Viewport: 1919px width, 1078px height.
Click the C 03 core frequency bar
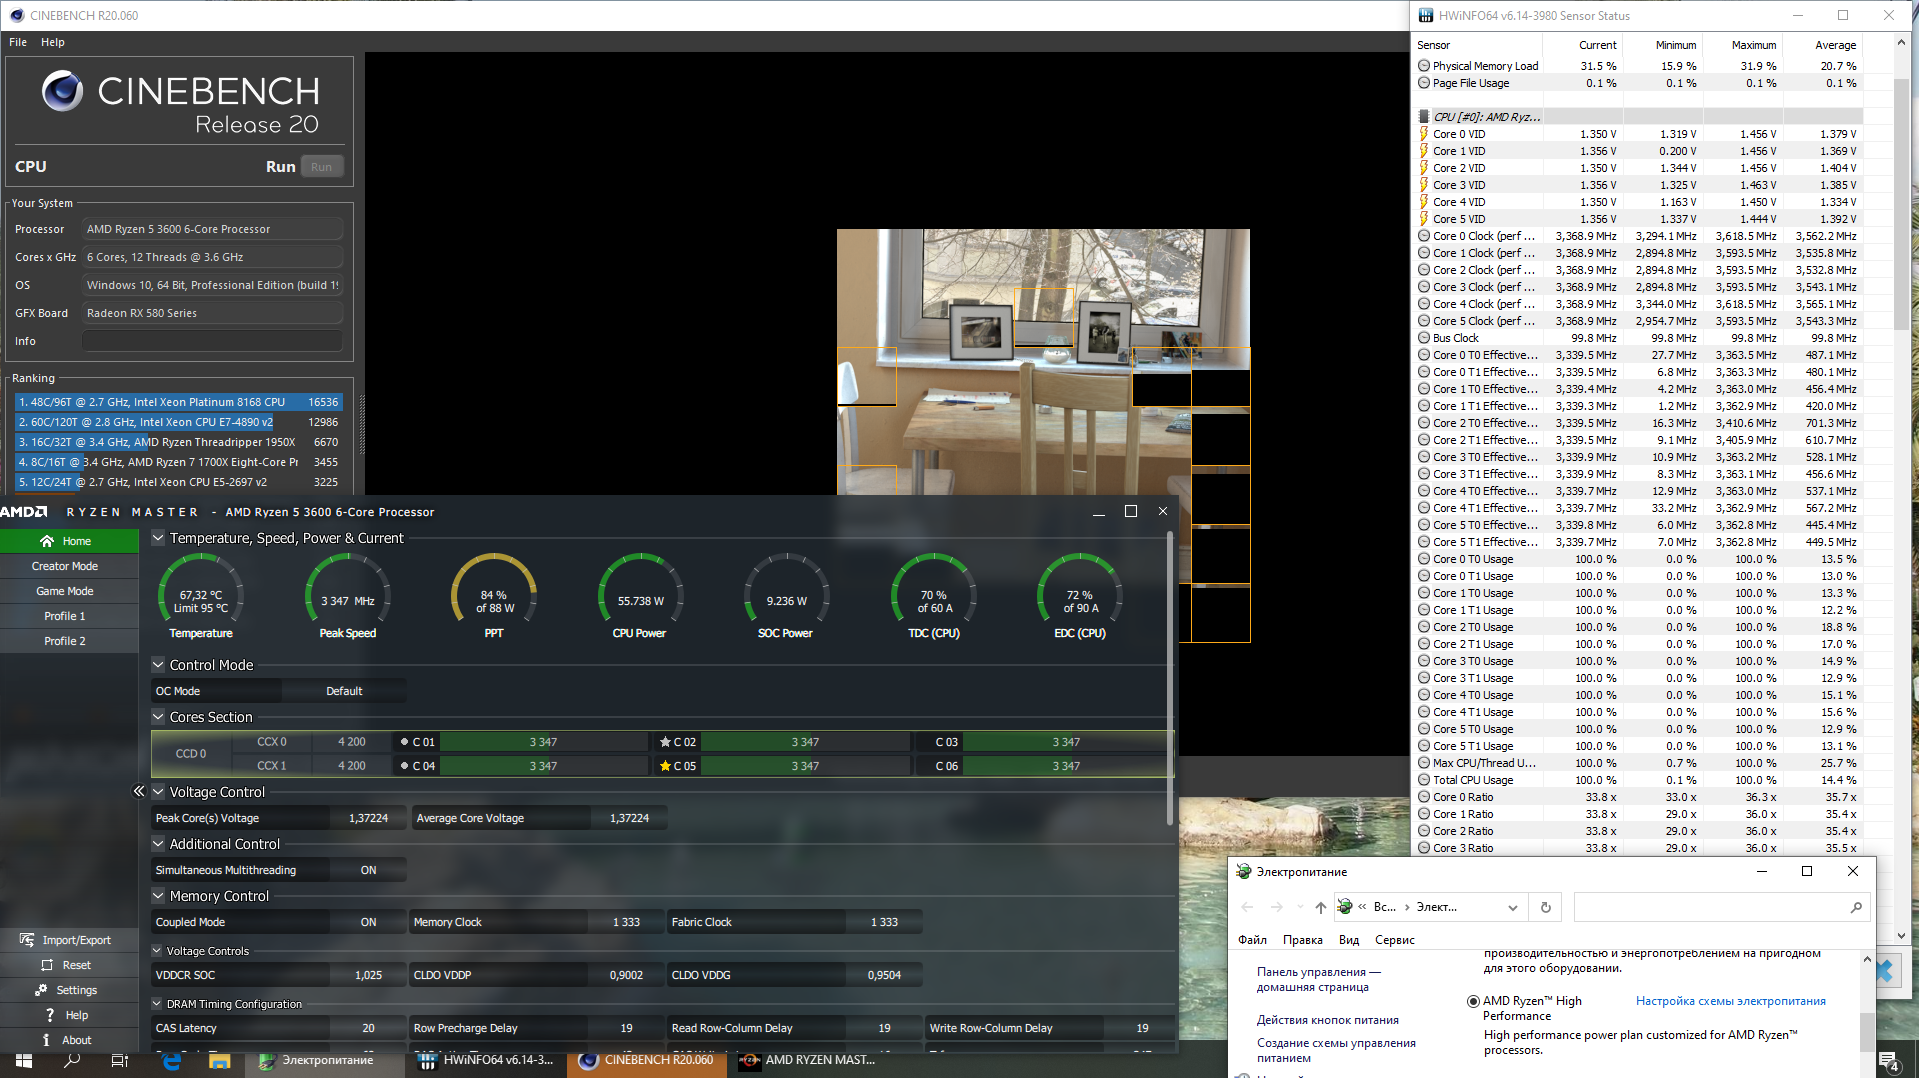[x=1066, y=742]
